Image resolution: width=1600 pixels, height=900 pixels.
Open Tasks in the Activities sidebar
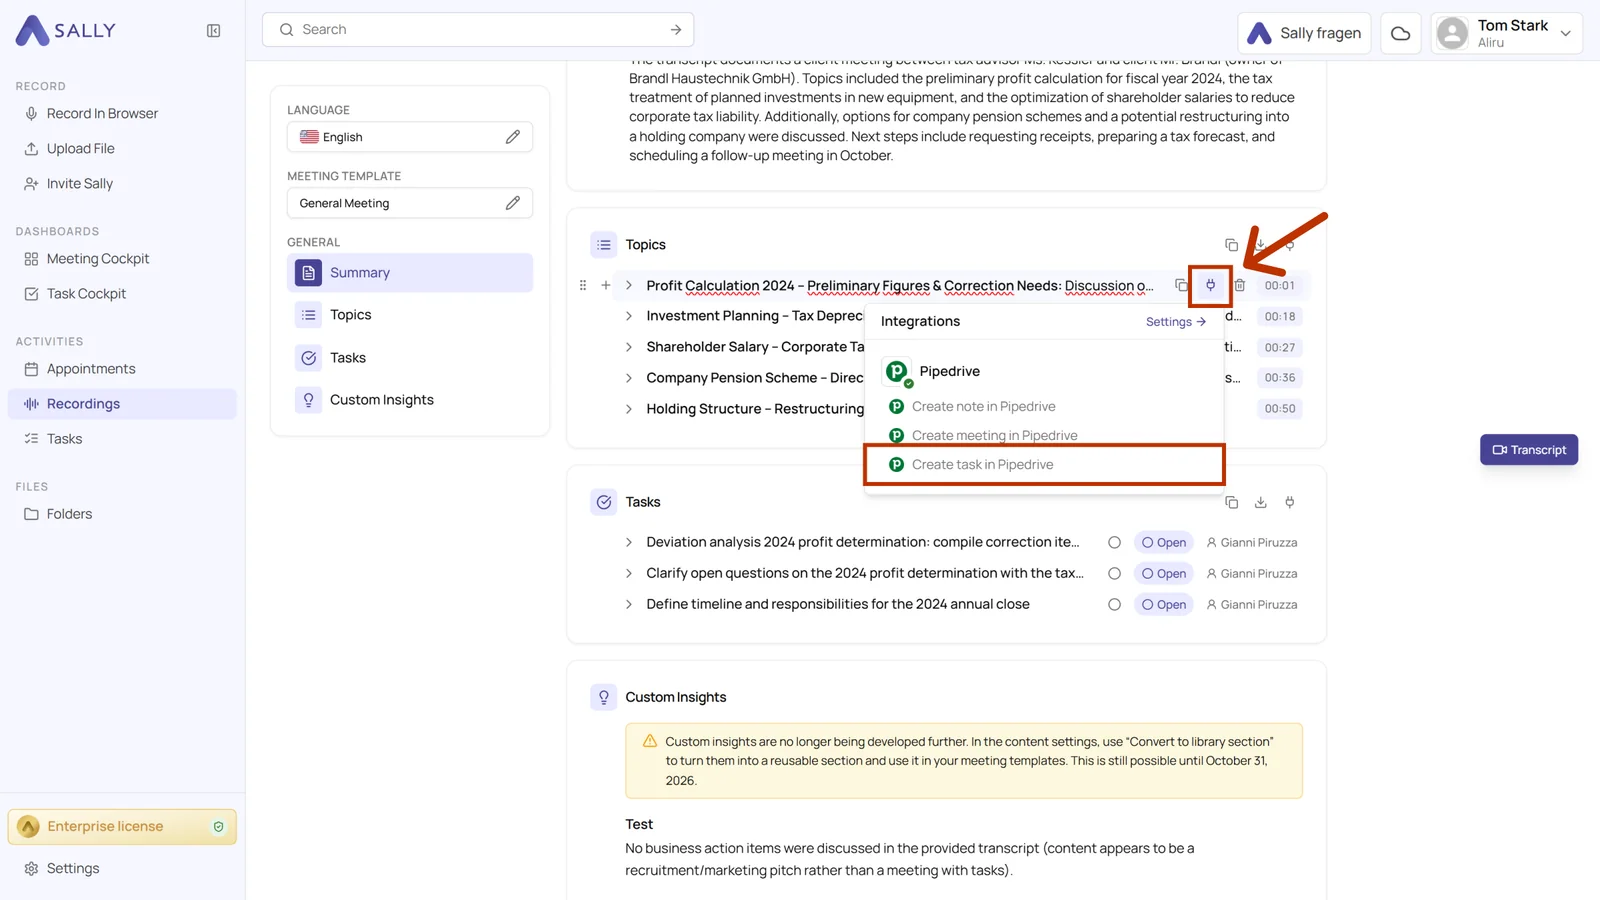pos(64,439)
